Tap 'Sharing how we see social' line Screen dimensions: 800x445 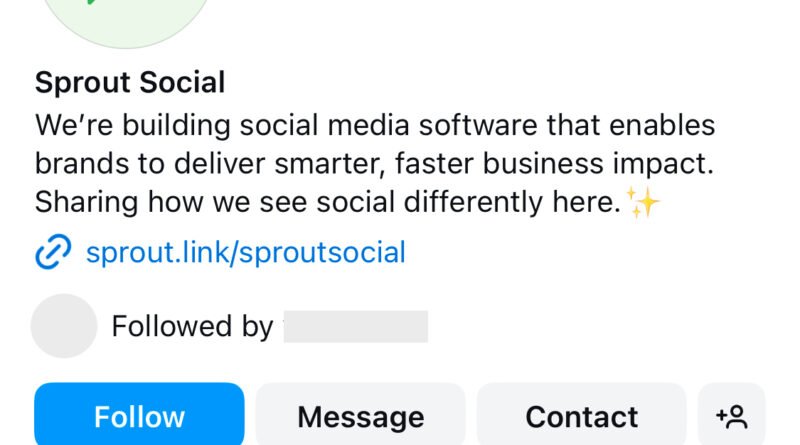pyautogui.click(x=330, y=203)
